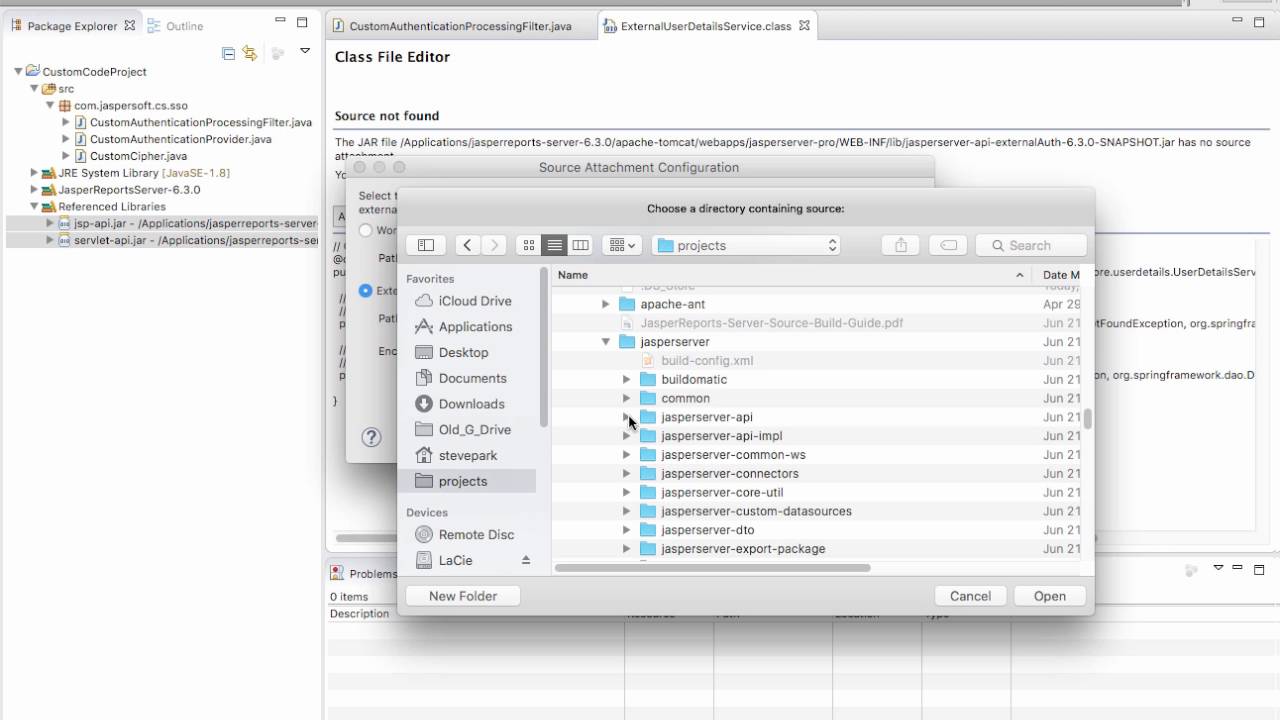Expand the jasperserver-api-impl folder
The height and width of the screenshot is (720, 1280).
tap(626, 436)
